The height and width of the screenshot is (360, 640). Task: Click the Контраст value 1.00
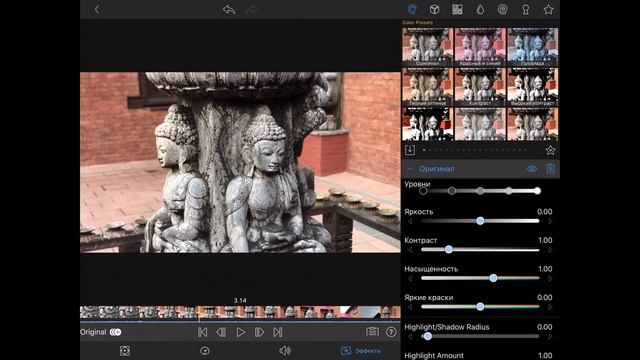tap(545, 240)
